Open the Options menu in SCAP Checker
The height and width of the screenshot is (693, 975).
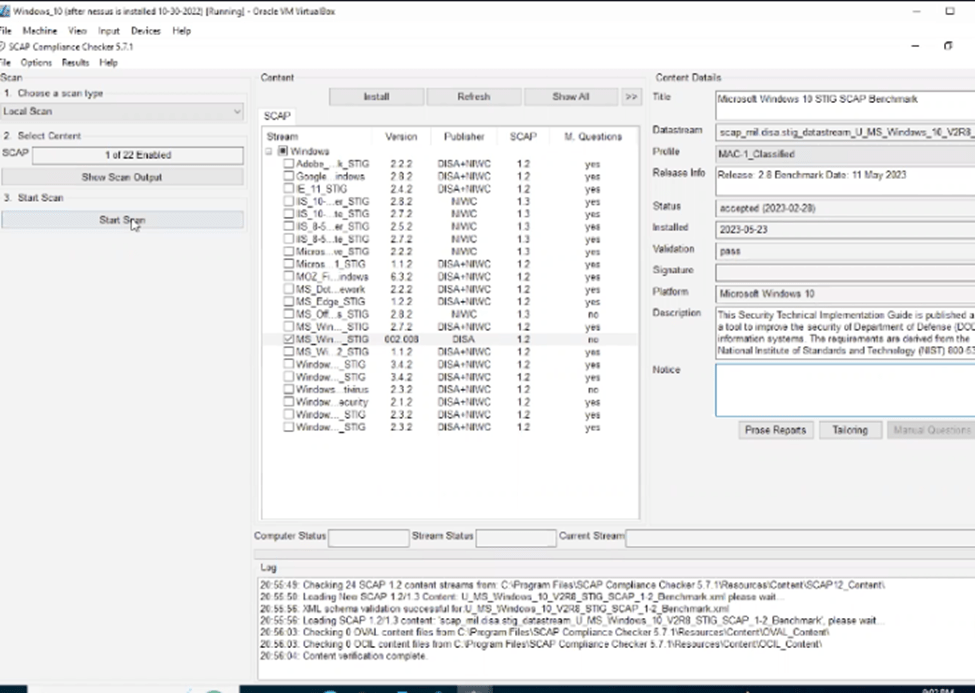(x=36, y=62)
